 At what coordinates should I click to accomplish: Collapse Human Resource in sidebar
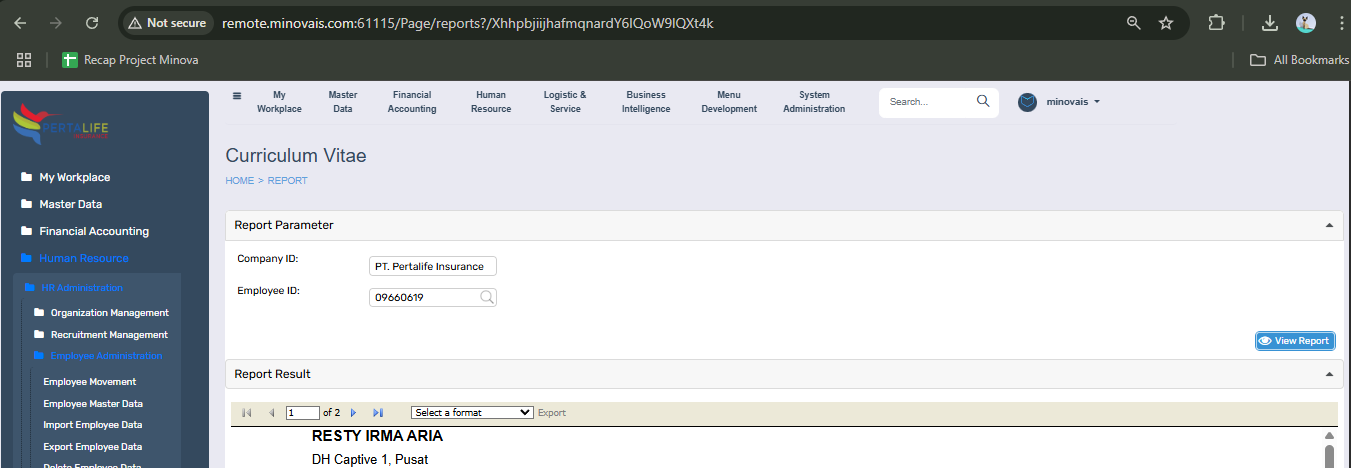tap(75, 258)
